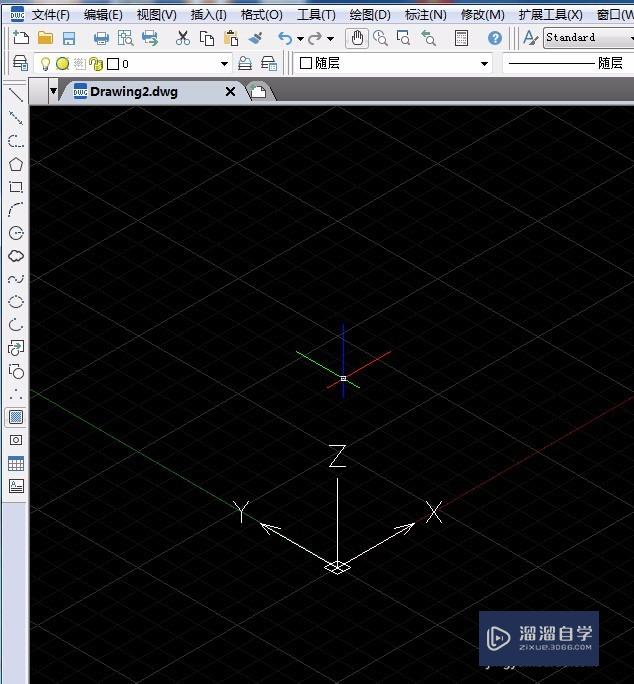Expand the redo history dropdown
The image size is (634, 684).
[330, 39]
